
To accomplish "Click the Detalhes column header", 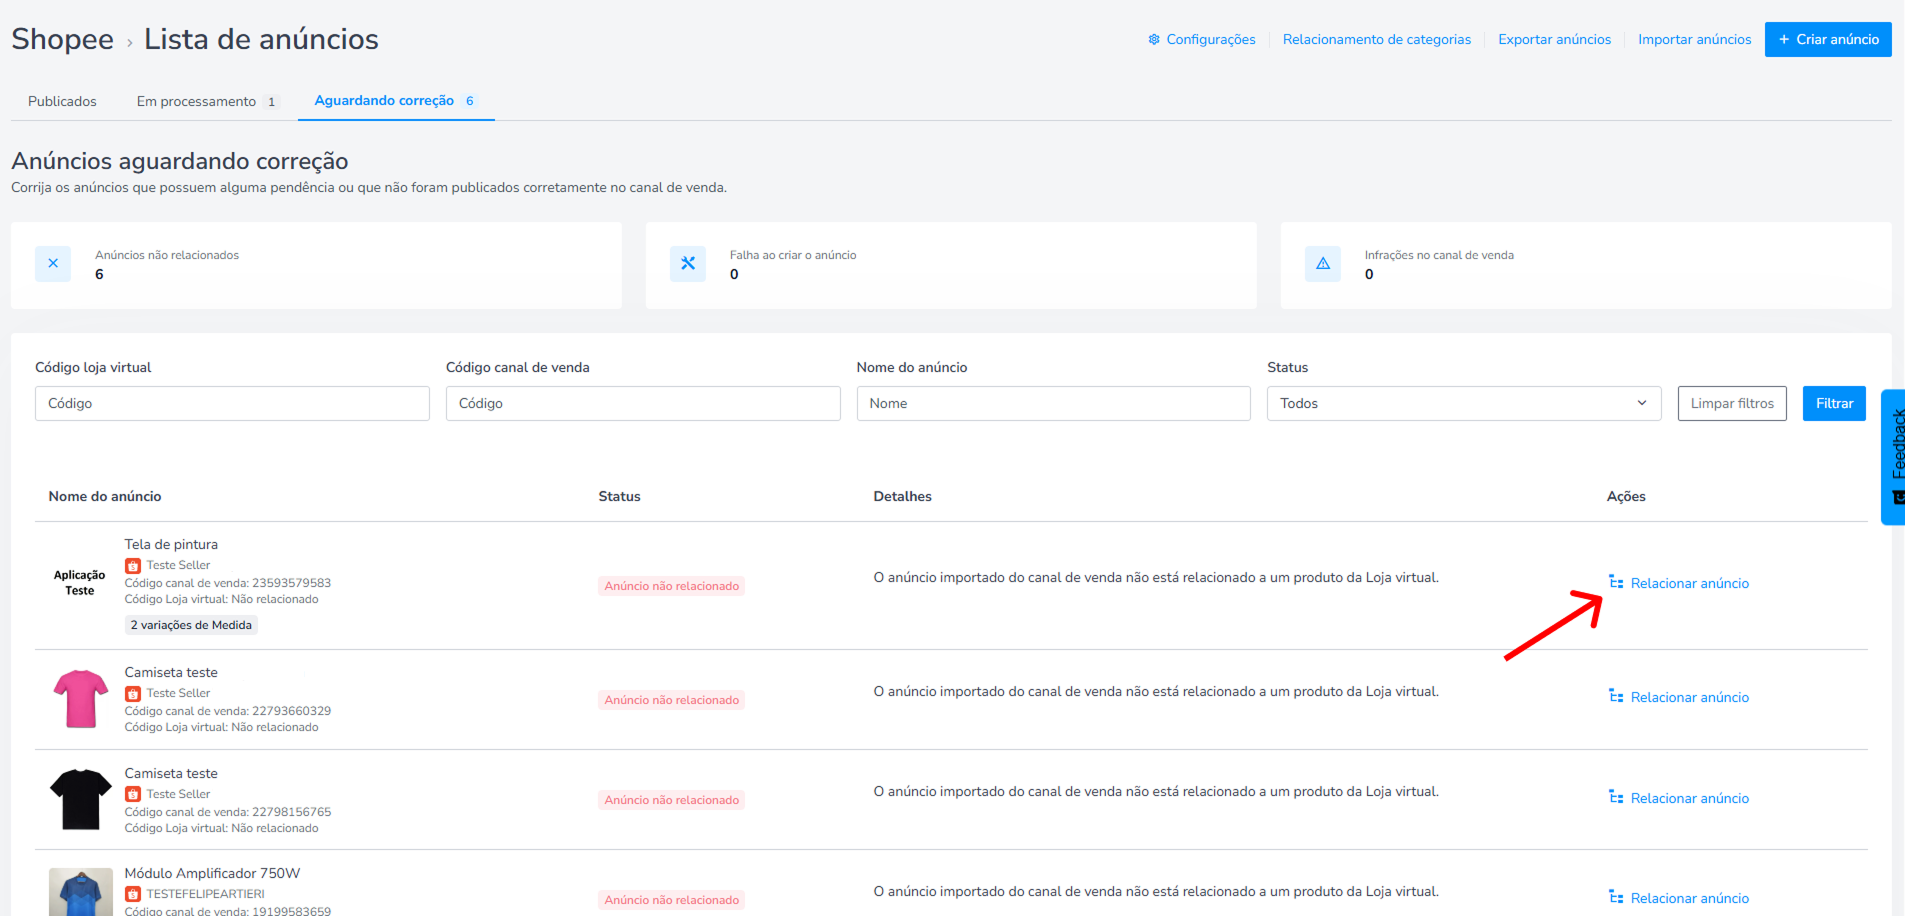I will (902, 497).
